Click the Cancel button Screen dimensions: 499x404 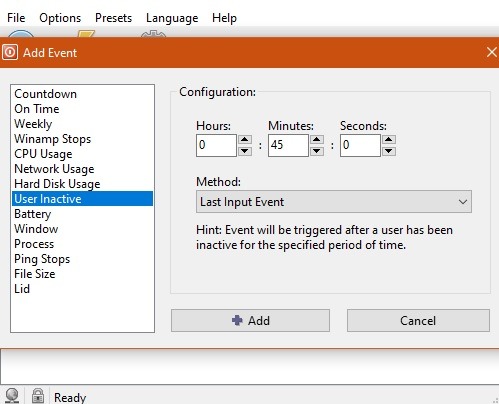(x=418, y=321)
